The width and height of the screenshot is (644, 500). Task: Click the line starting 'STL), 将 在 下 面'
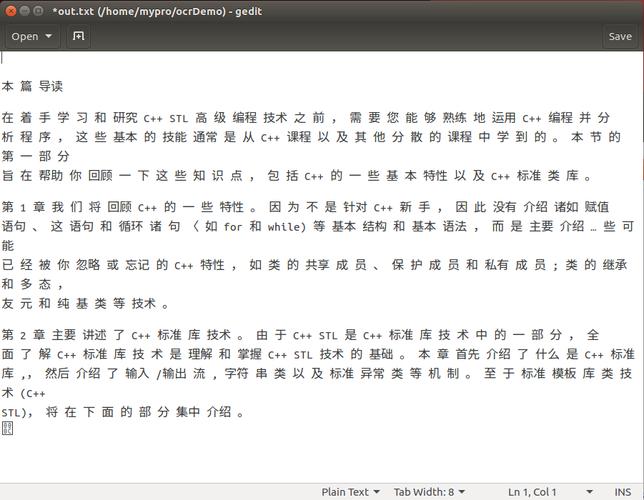(122, 412)
